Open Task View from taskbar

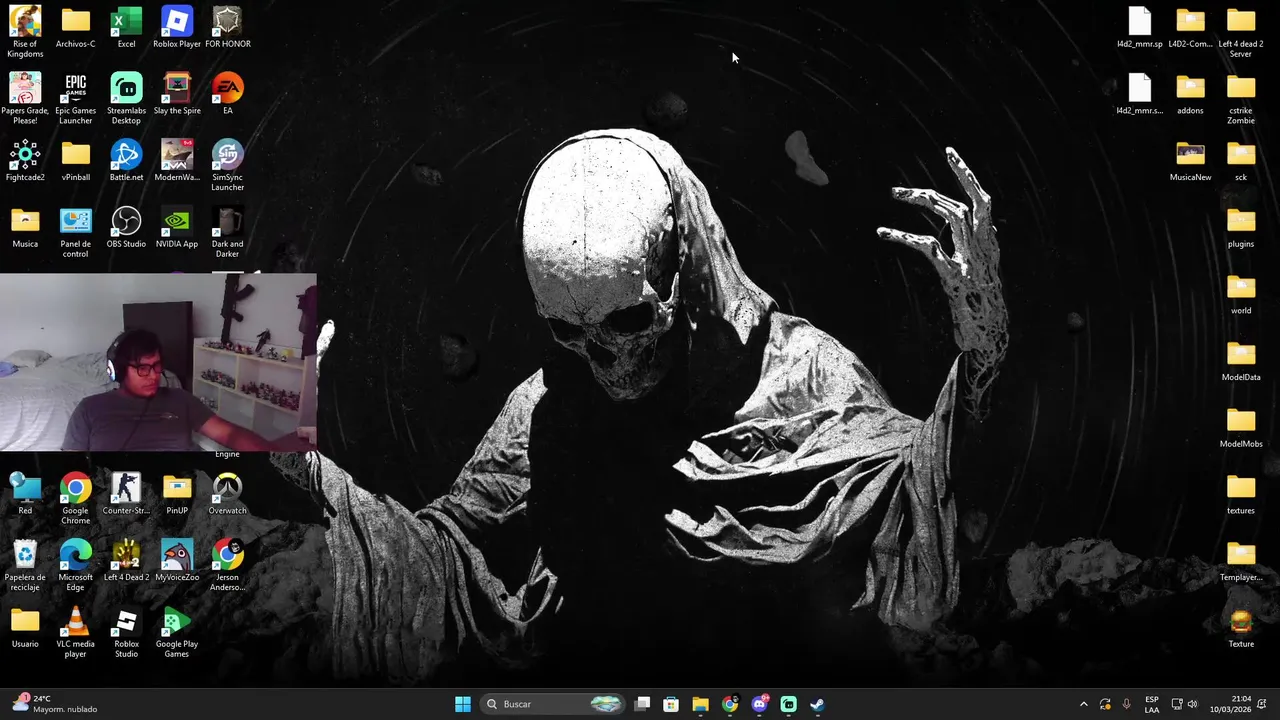click(x=643, y=704)
